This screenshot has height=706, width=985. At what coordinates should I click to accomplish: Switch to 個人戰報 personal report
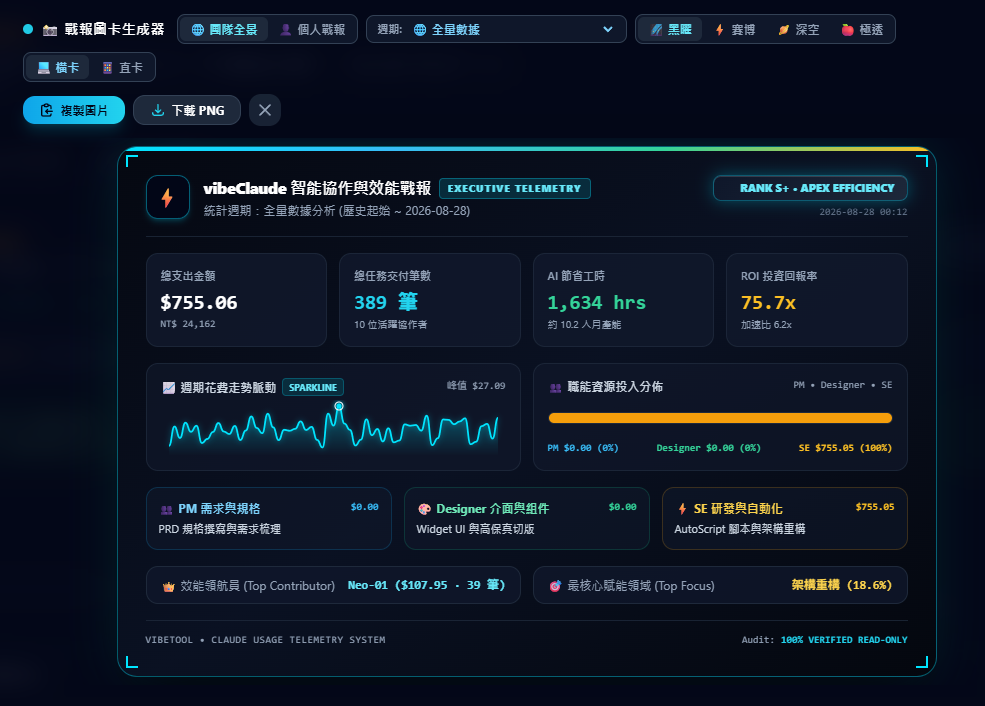click(312, 30)
